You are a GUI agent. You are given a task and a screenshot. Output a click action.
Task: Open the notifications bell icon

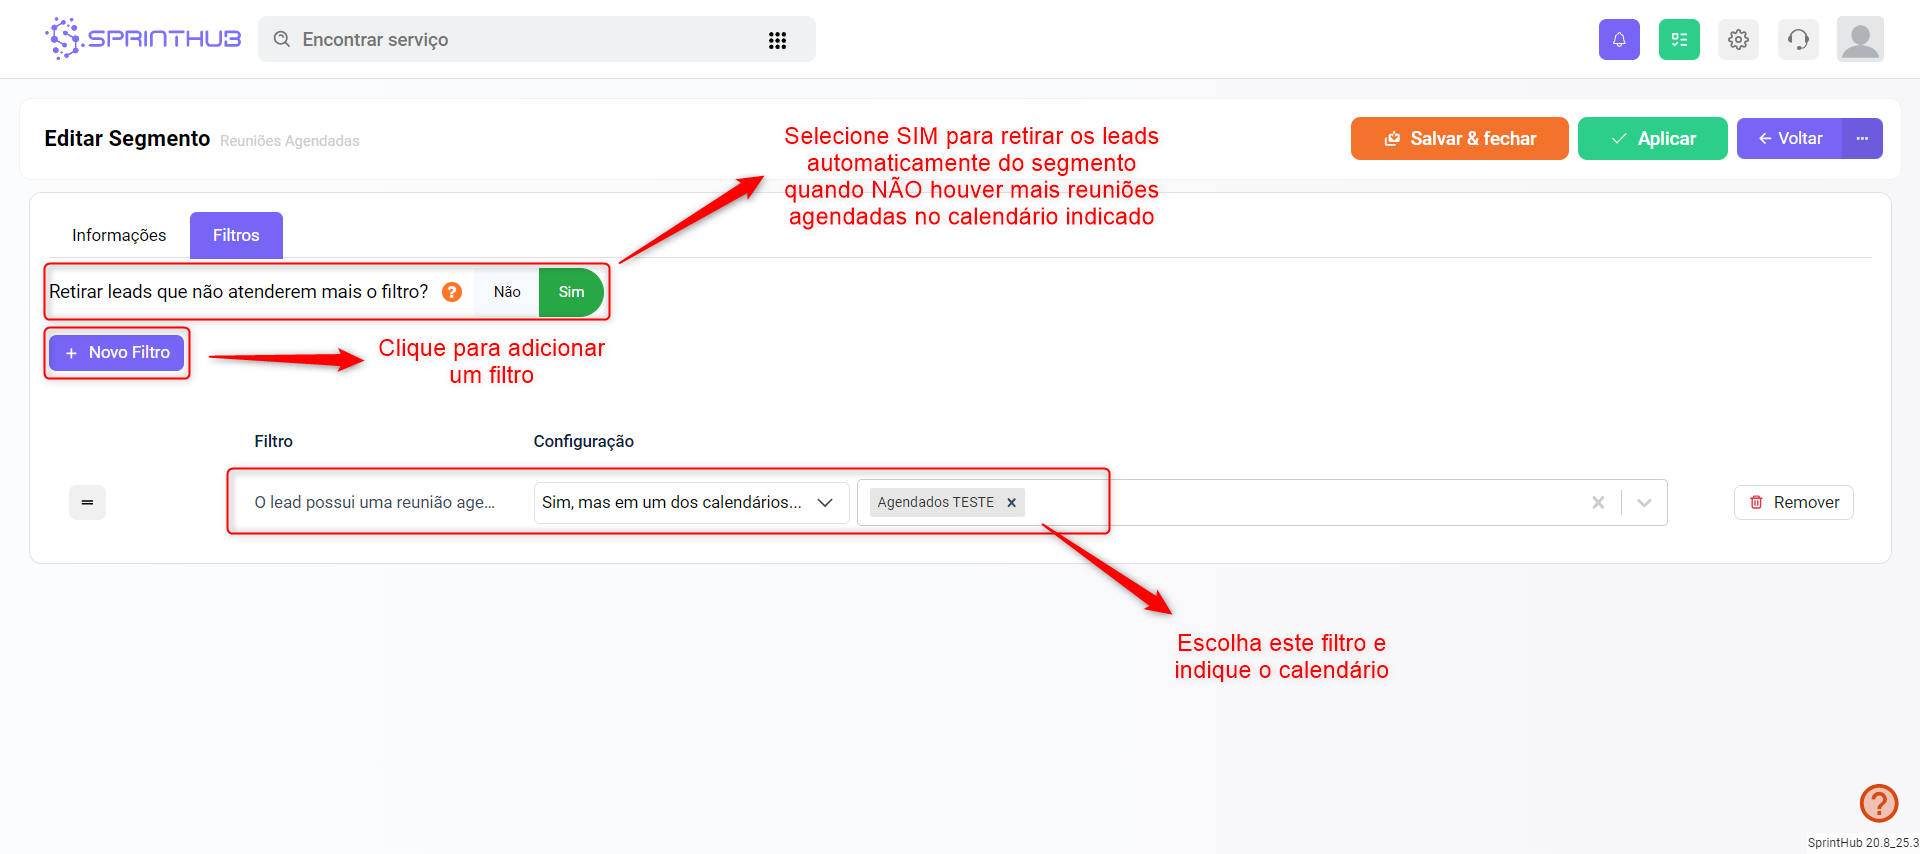1618,40
